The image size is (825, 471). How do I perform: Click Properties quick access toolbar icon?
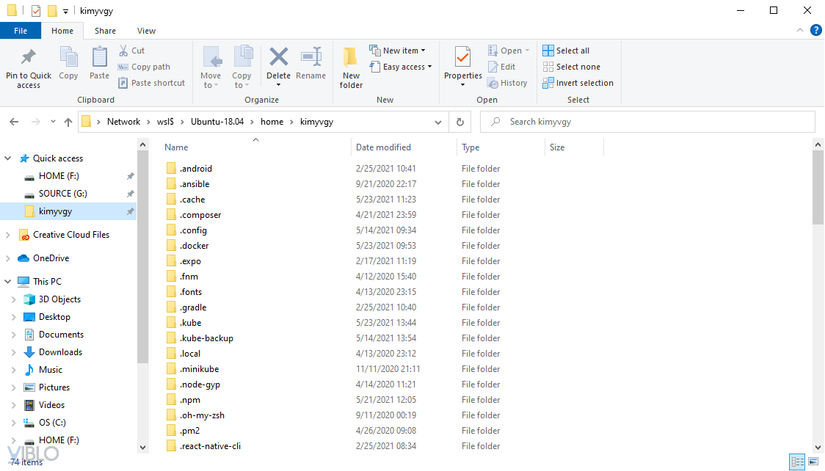tap(36, 11)
